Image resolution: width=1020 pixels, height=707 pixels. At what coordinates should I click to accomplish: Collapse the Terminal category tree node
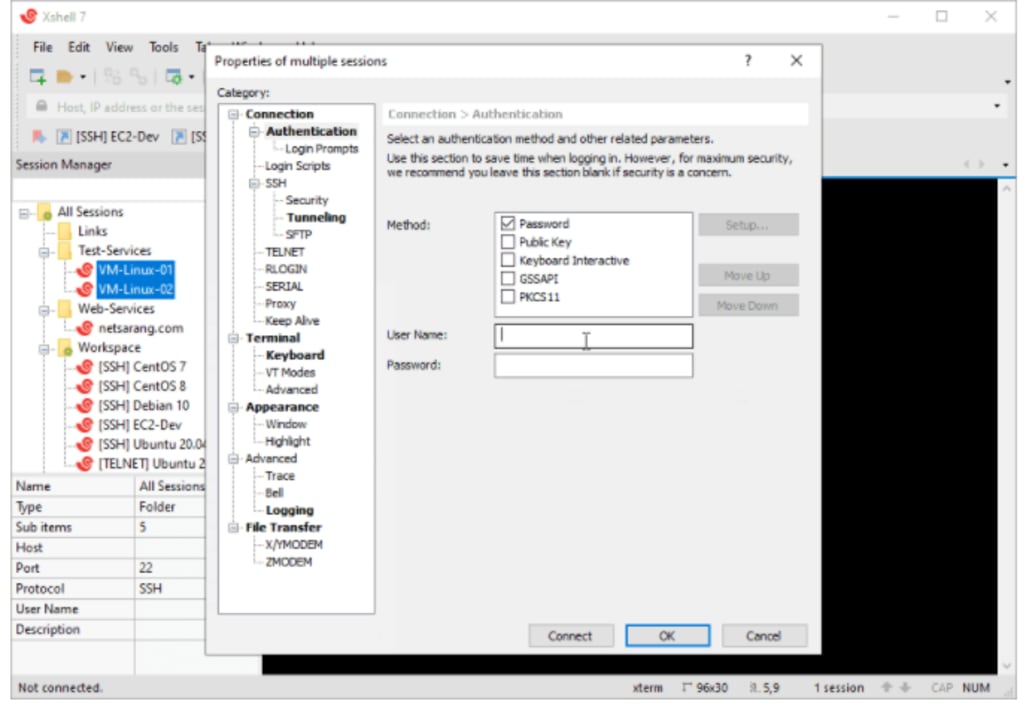pyautogui.click(x=233, y=338)
